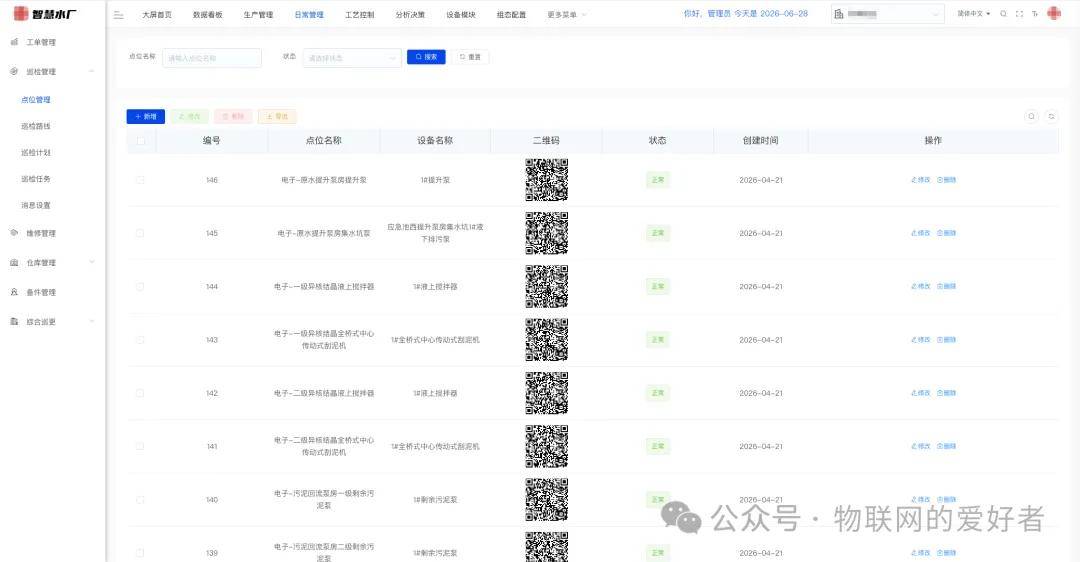1080x562 pixels.
Task: Open the company selector with building icon
Action: 888,14
